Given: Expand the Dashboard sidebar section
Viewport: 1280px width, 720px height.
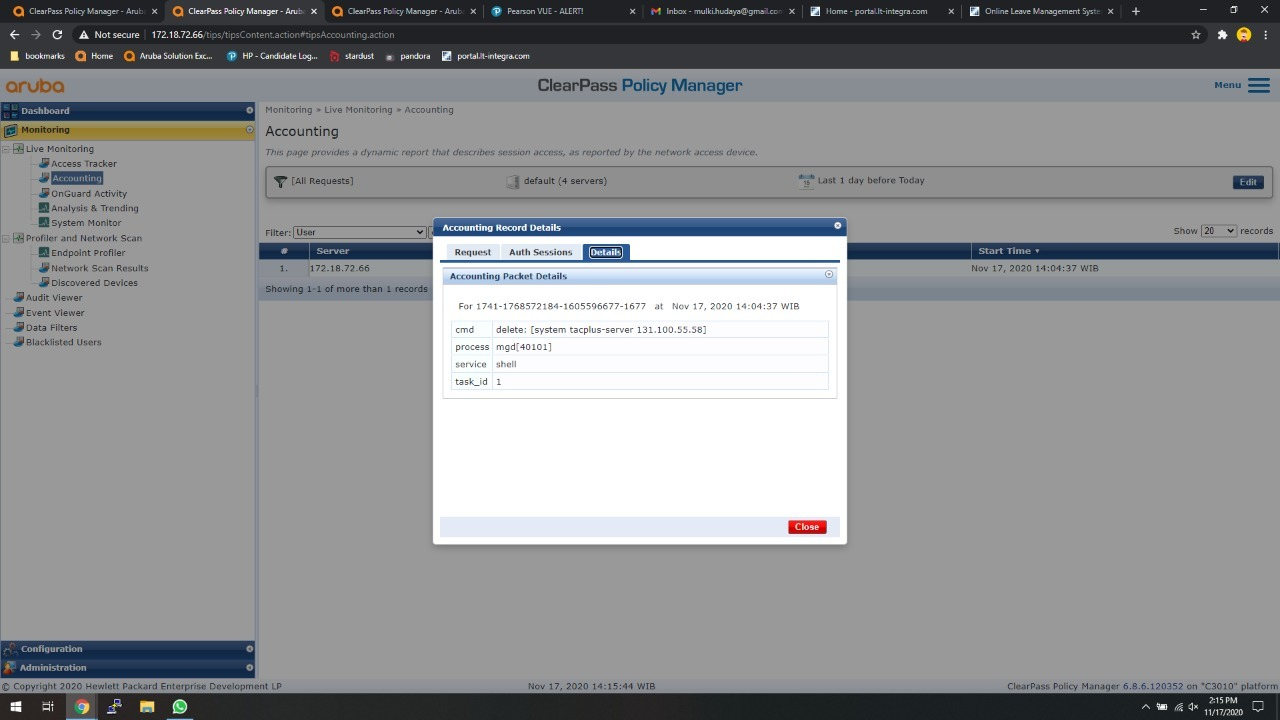Looking at the screenshot, I should click(128, 110).
